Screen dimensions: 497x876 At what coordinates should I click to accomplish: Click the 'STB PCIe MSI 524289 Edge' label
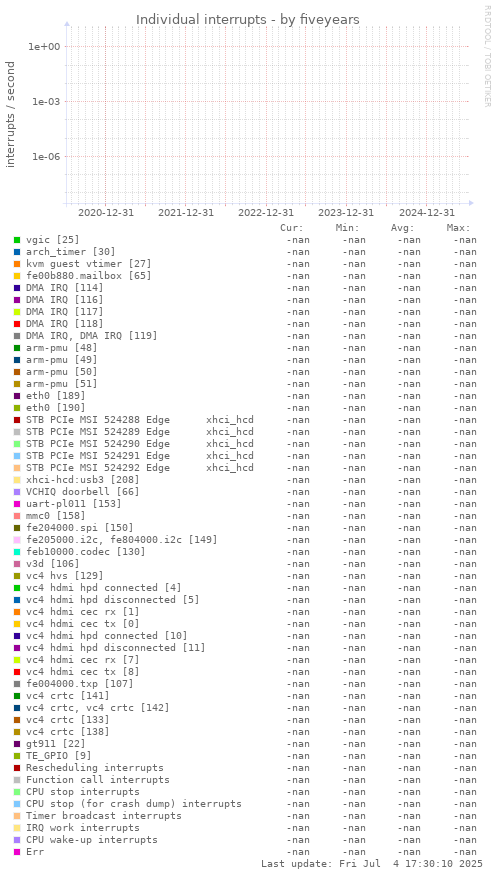(x=98, y=432)
